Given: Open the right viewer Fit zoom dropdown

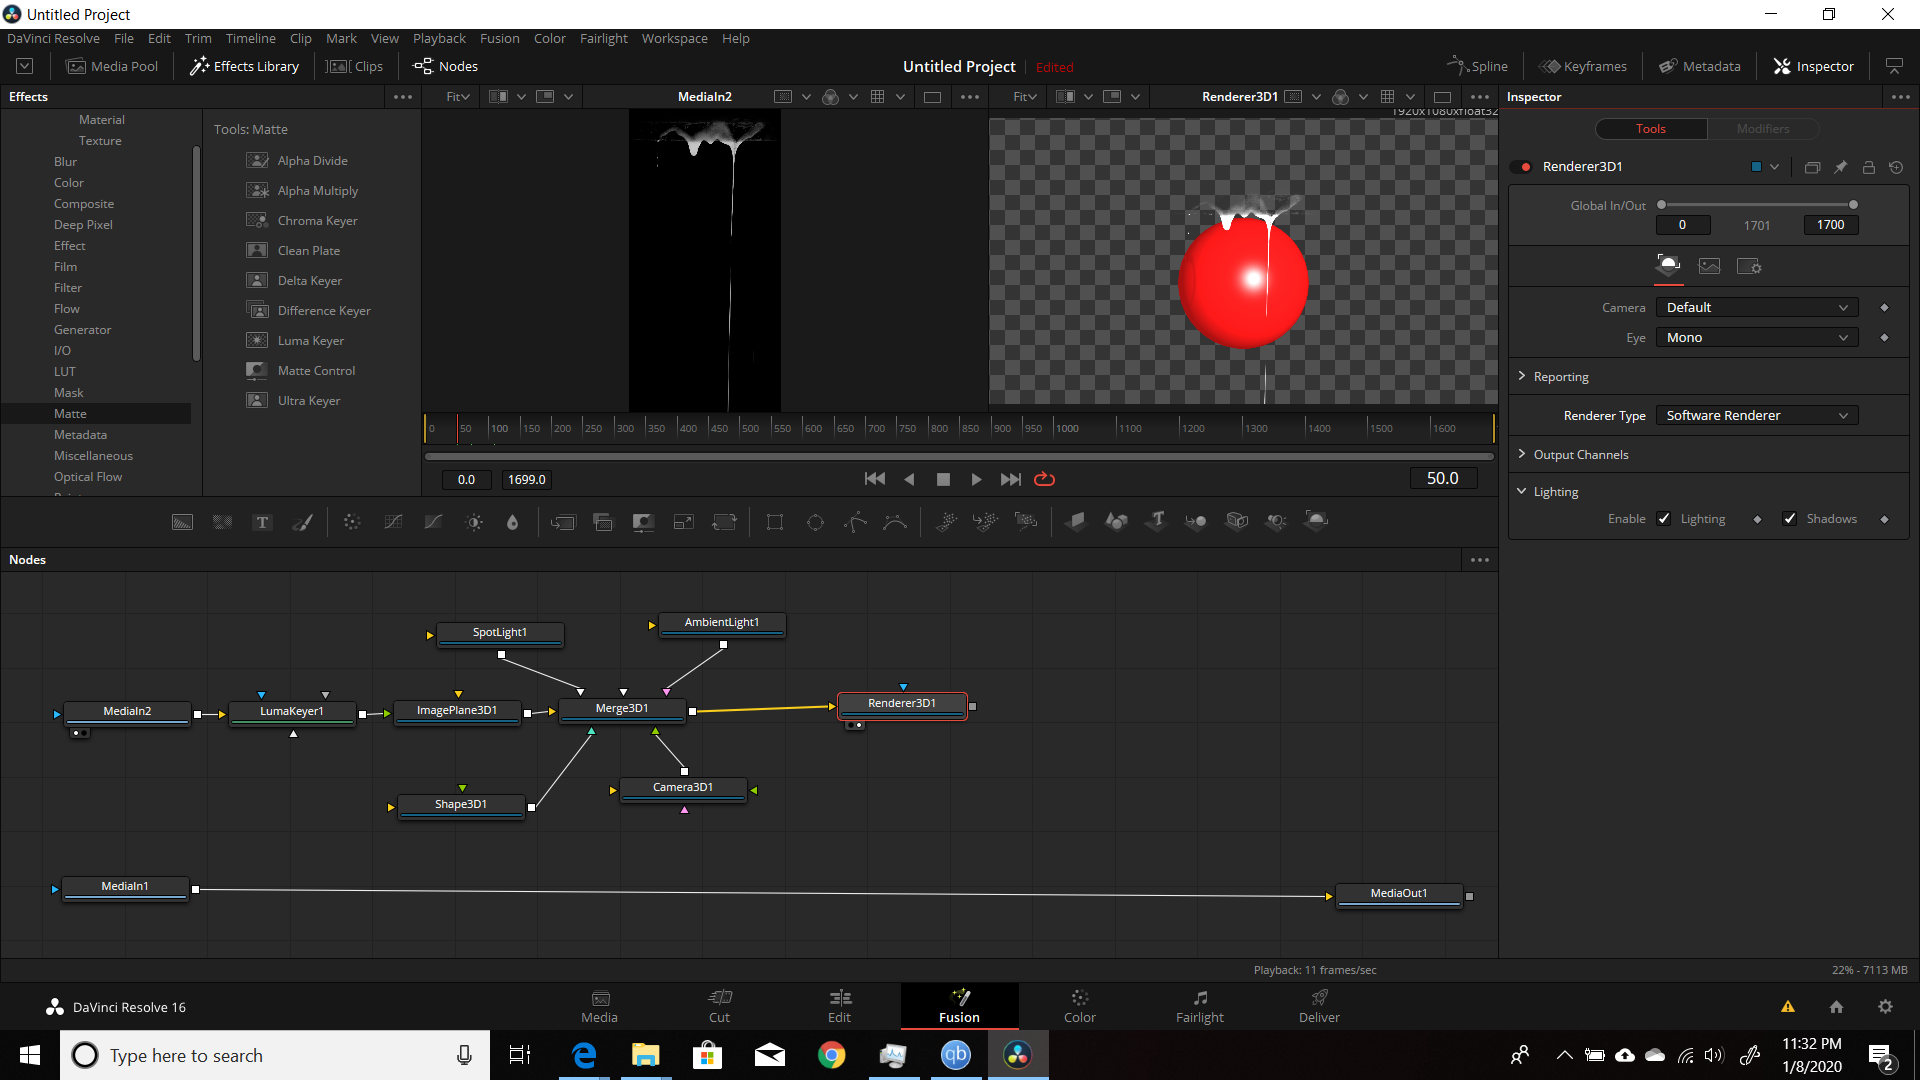Looking at the screenshot, I should point(1025,96).
